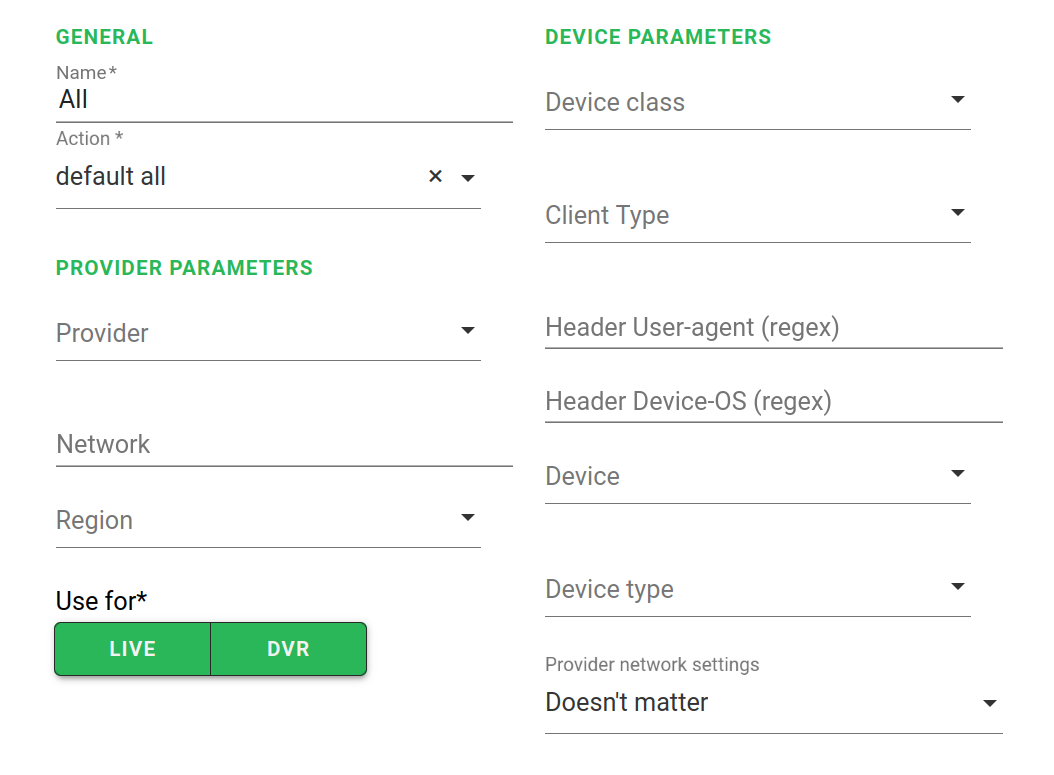Toggle the DVR use-for button
1054x775 pixels.
[x=288, y=649]
